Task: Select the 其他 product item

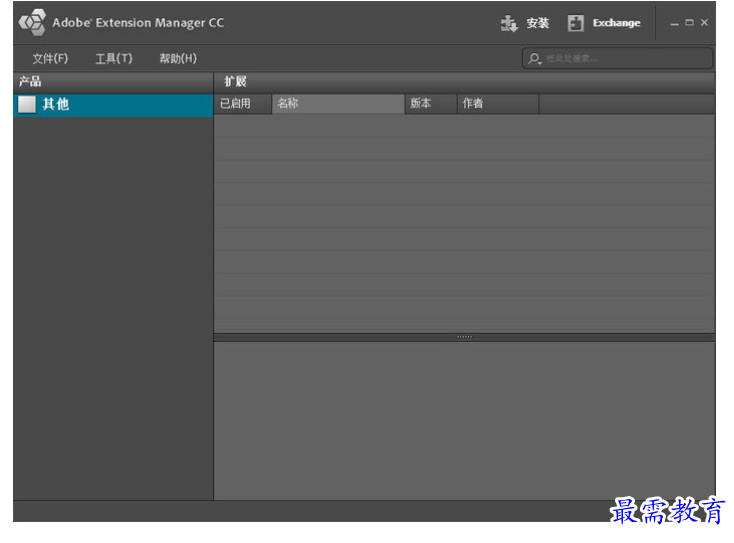Action: click(x=113, y=104)
